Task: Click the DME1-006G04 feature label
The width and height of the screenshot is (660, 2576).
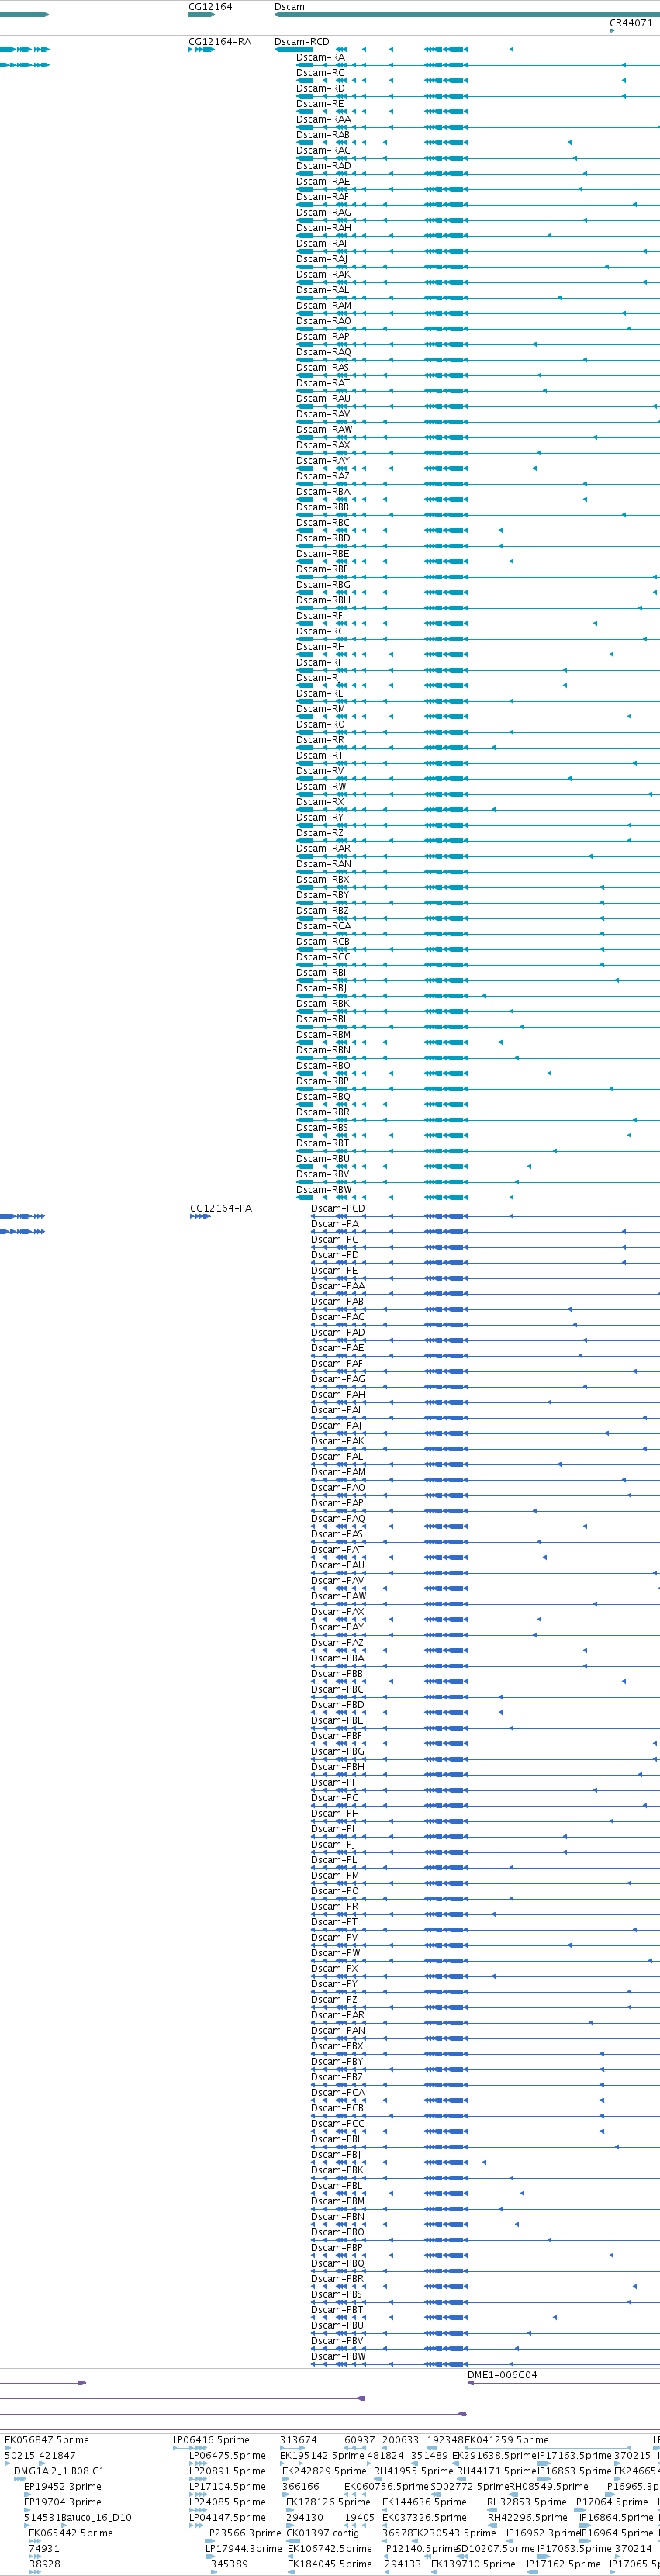Action: tap(502, 2375)
